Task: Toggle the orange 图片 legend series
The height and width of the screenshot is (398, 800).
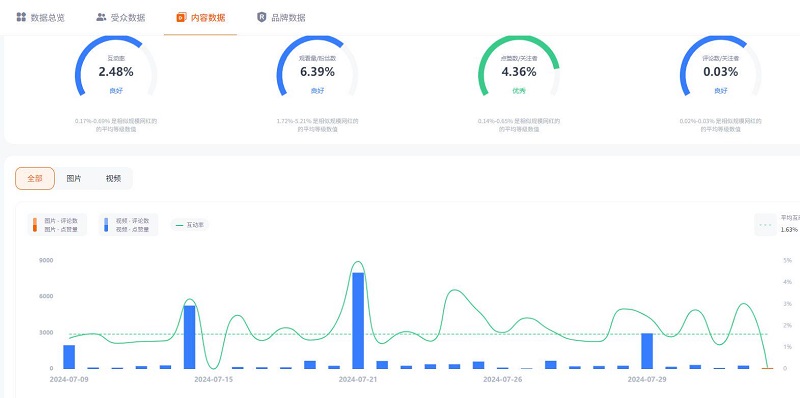Action: pyautogui.click(x=57, y=225)
